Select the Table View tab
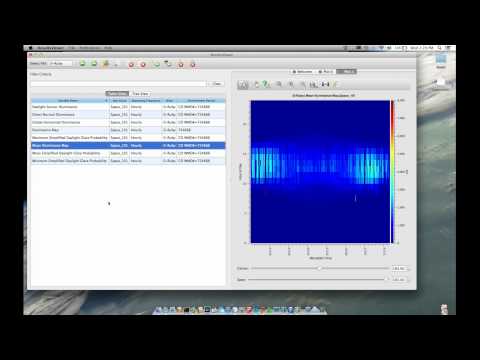The image size is (480, 360). [x=117, y=94]
